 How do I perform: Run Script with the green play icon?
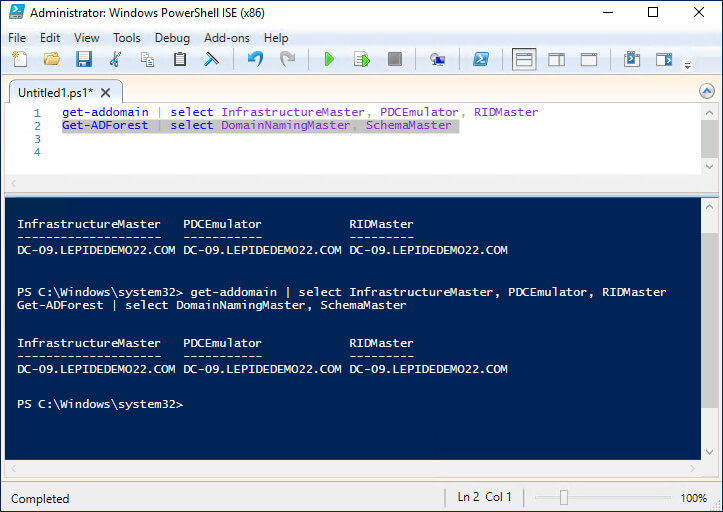329,59
